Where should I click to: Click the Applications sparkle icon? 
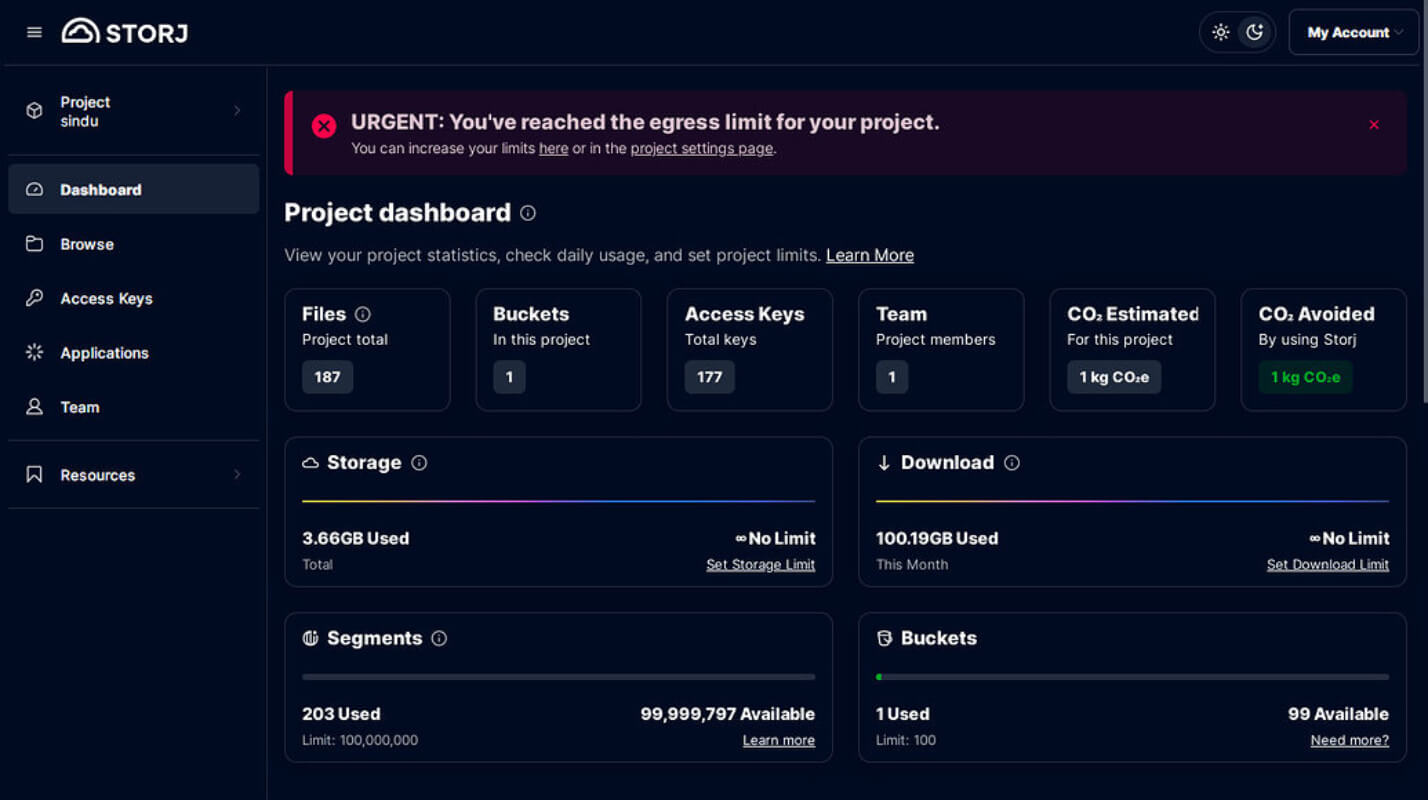tap(34, 352)
